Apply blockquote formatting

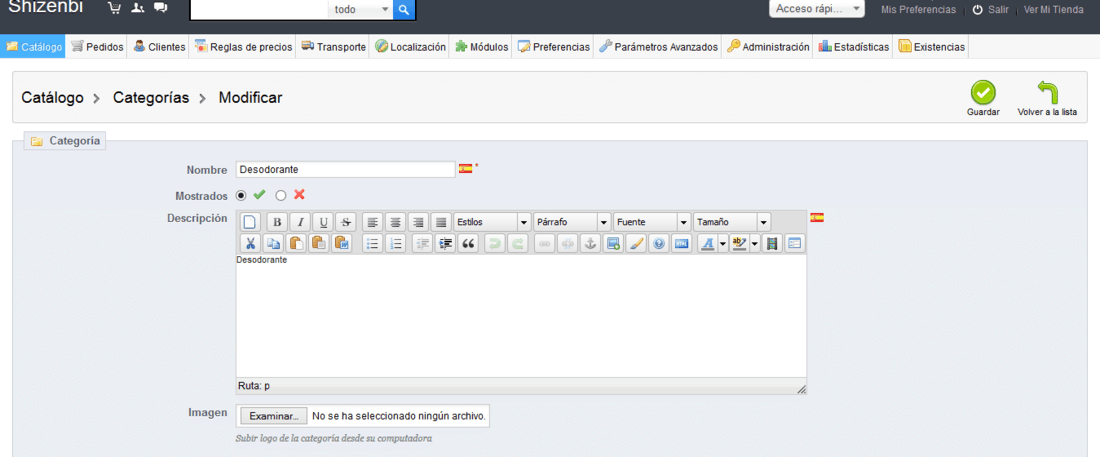point(468,244)
